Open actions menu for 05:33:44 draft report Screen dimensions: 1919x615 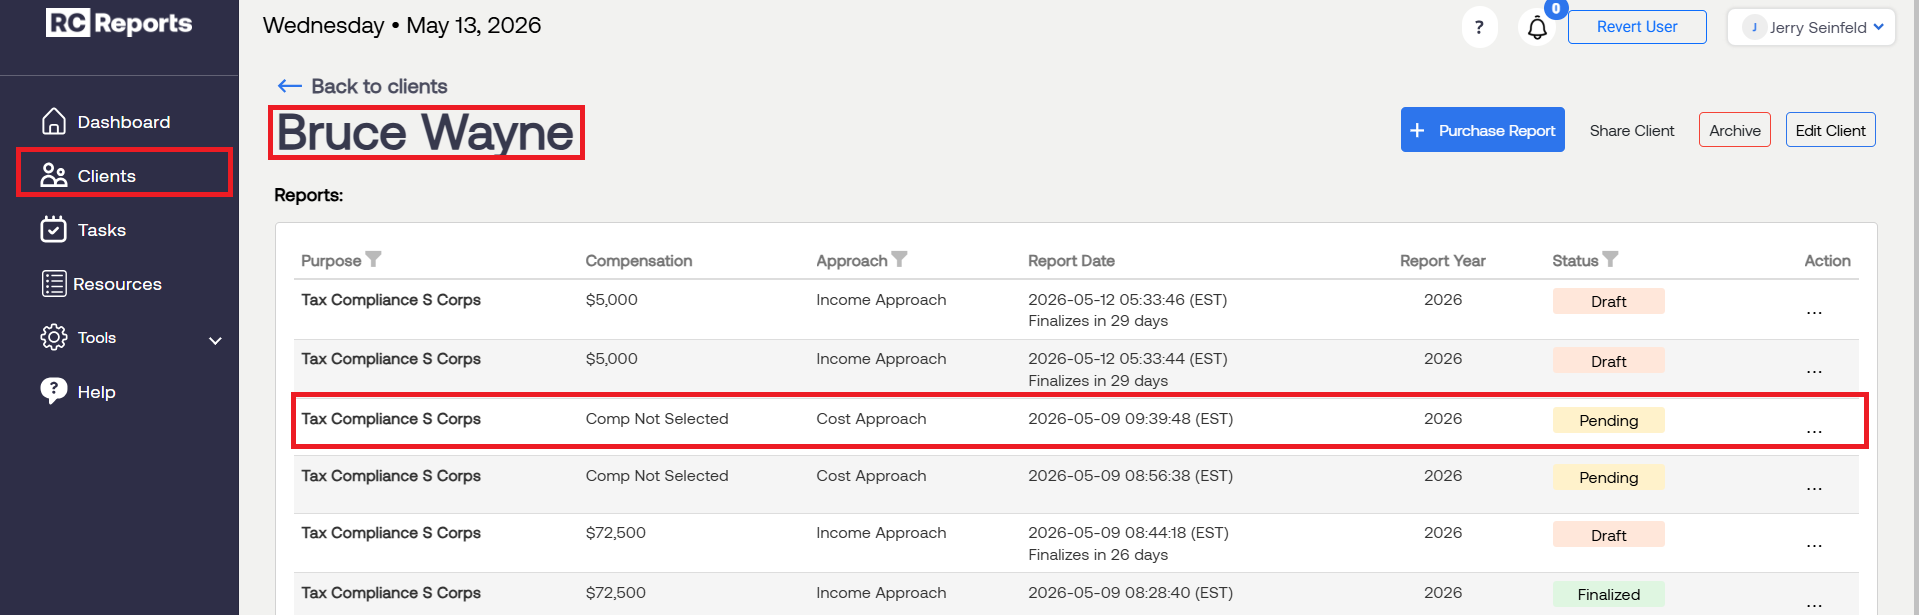pyautogui.click(x=1814, y=371)
